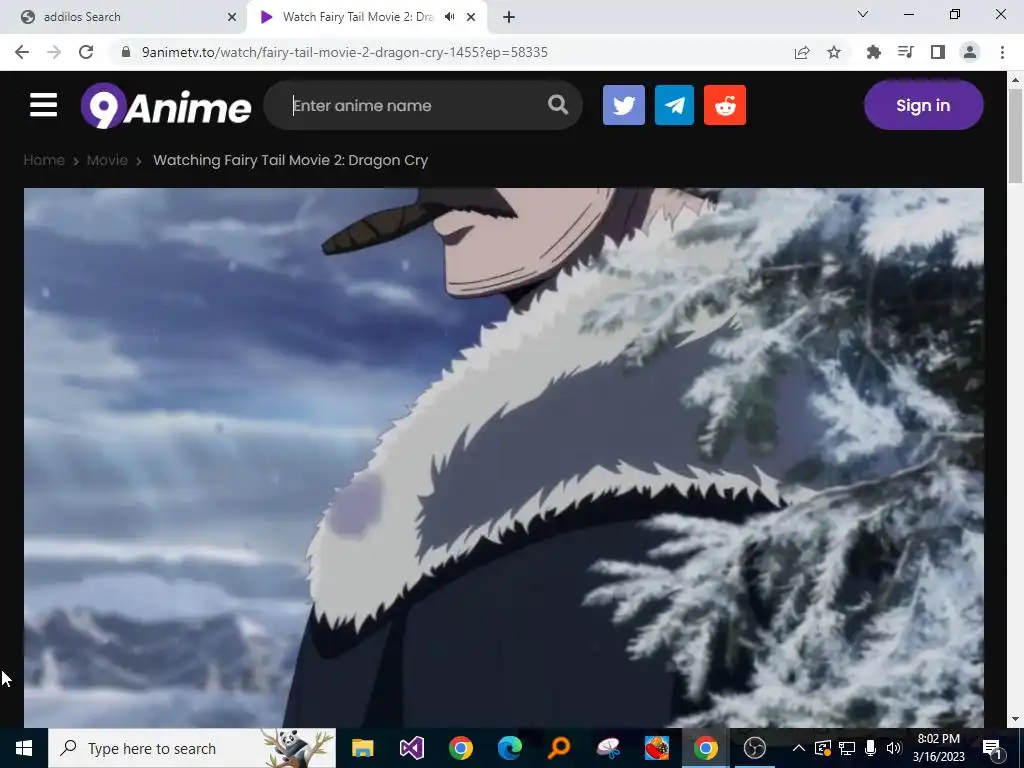Open the orange magnifier taskbar app

click(558, 748)
